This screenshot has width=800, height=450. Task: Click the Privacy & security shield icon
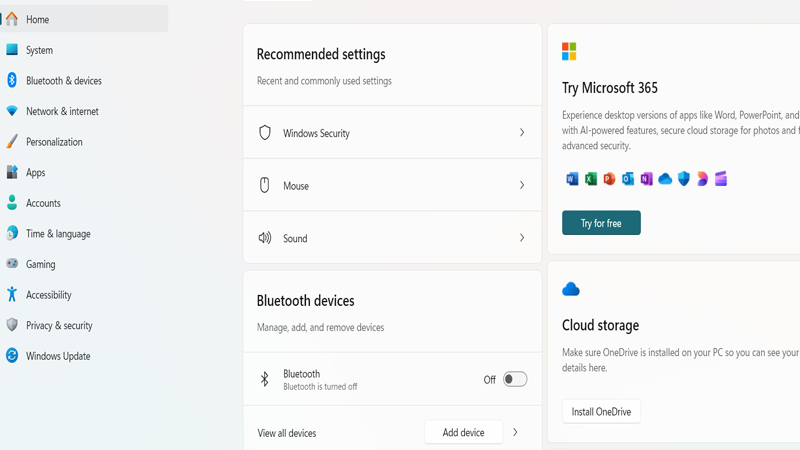[x=12, y=325]
